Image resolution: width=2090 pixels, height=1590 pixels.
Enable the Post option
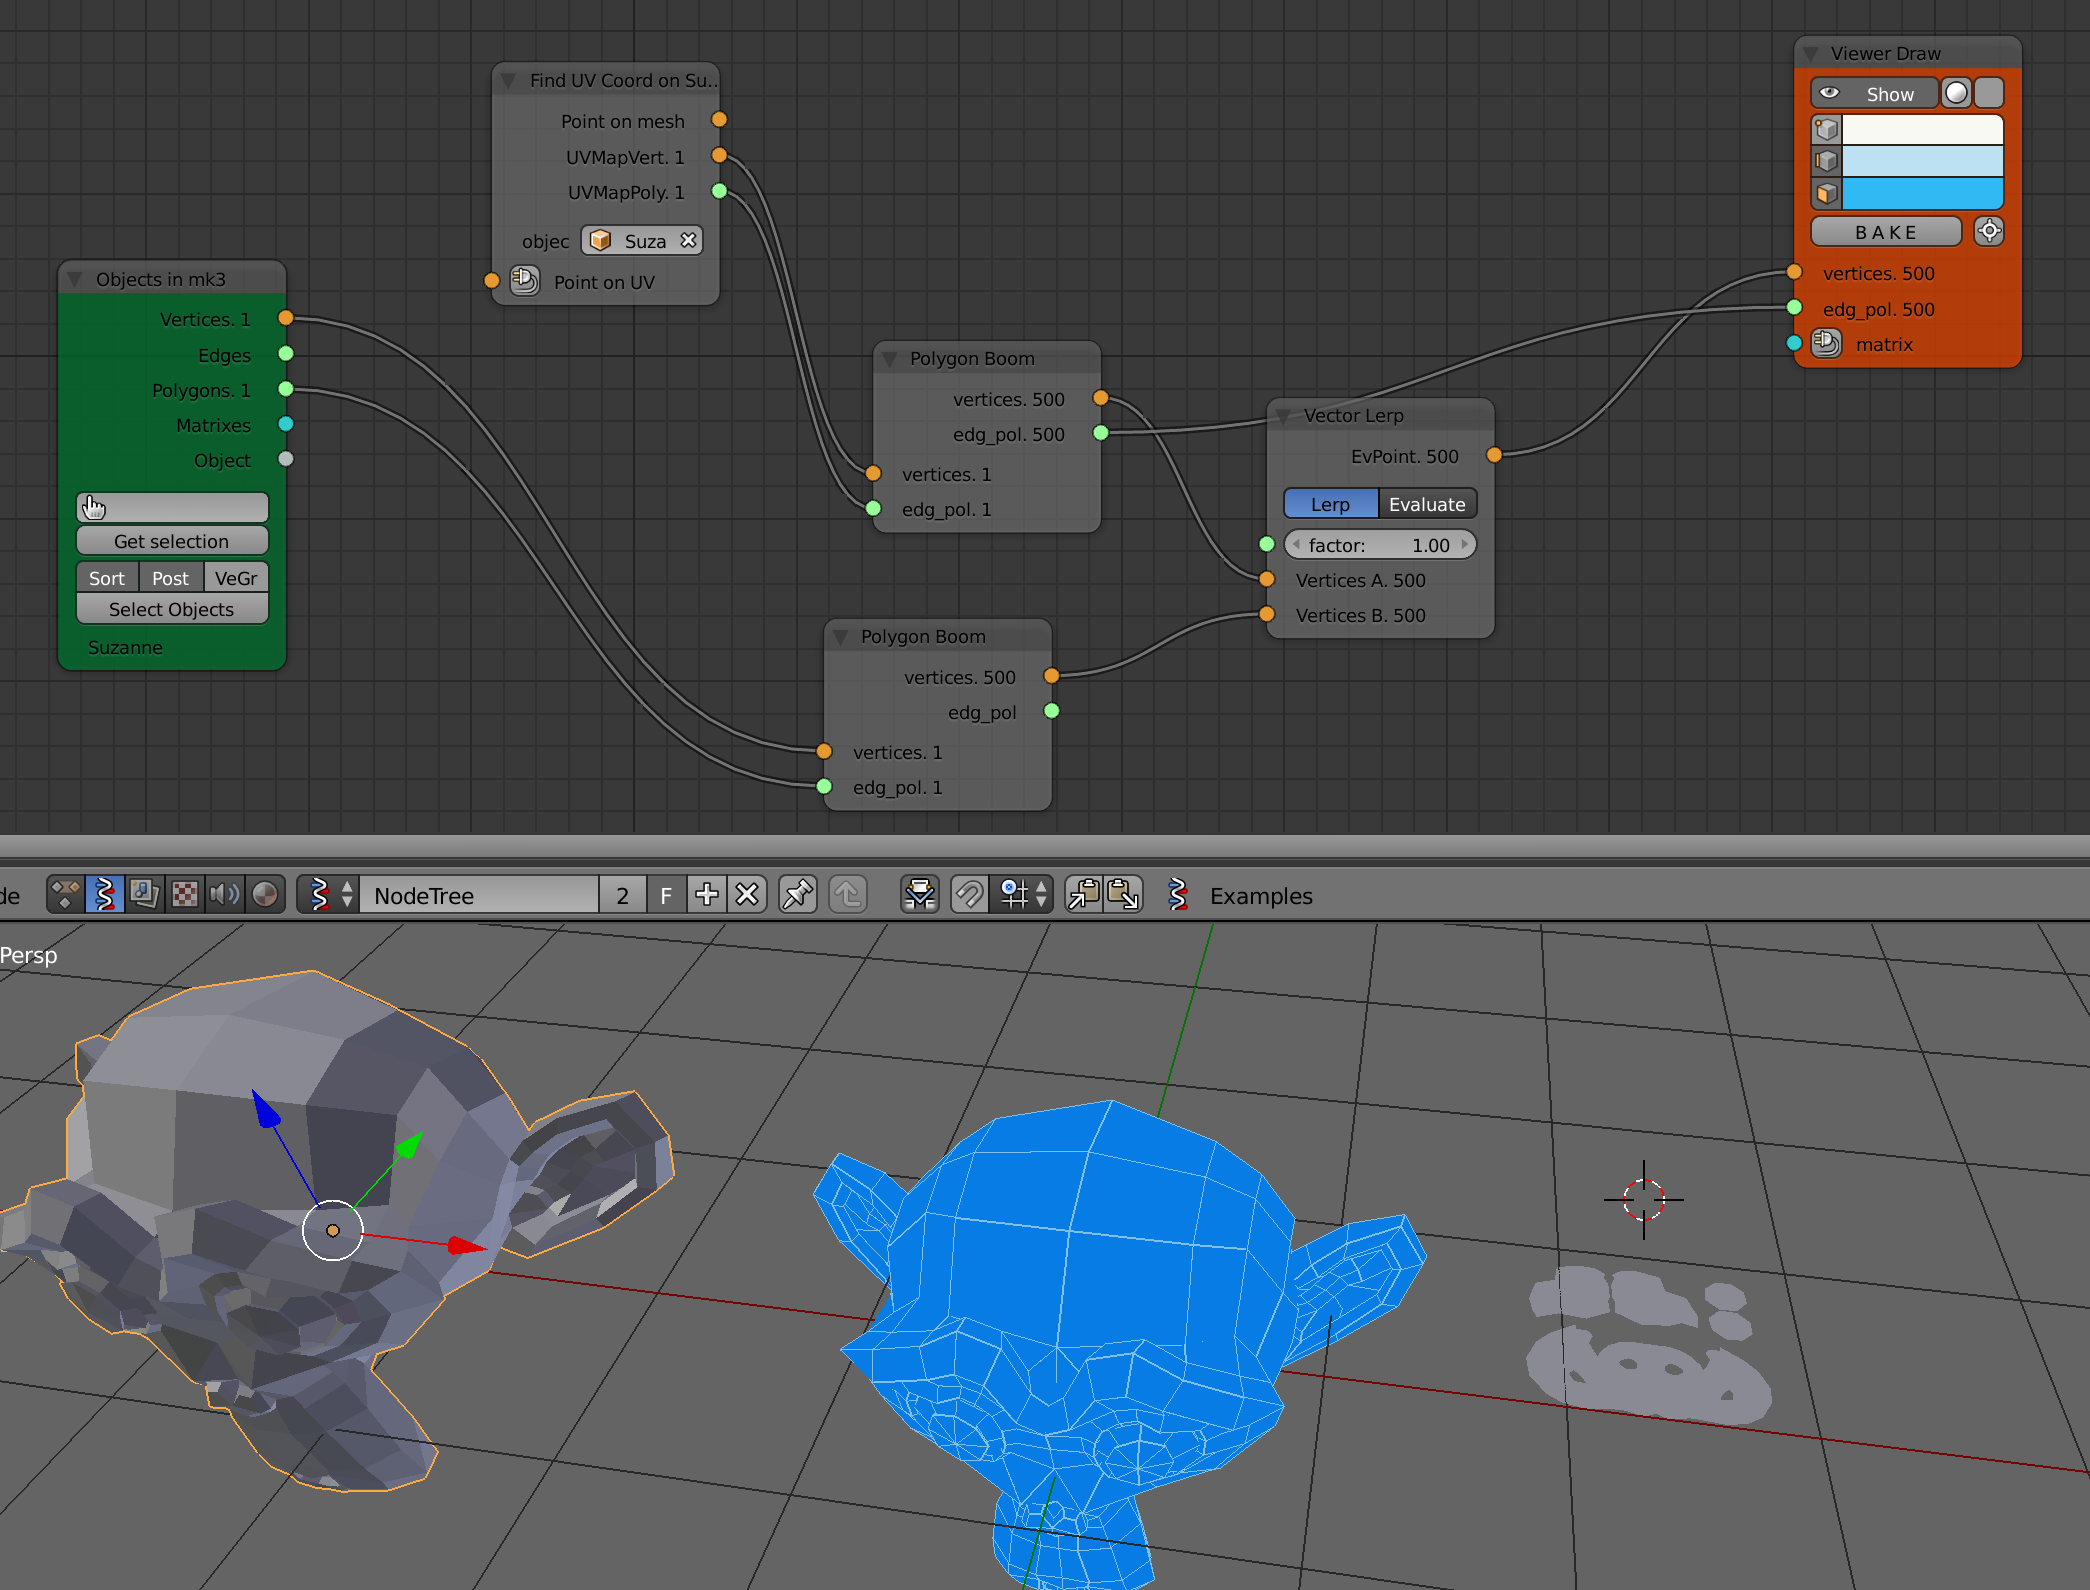pyautogui.click(x=171, y=578)
